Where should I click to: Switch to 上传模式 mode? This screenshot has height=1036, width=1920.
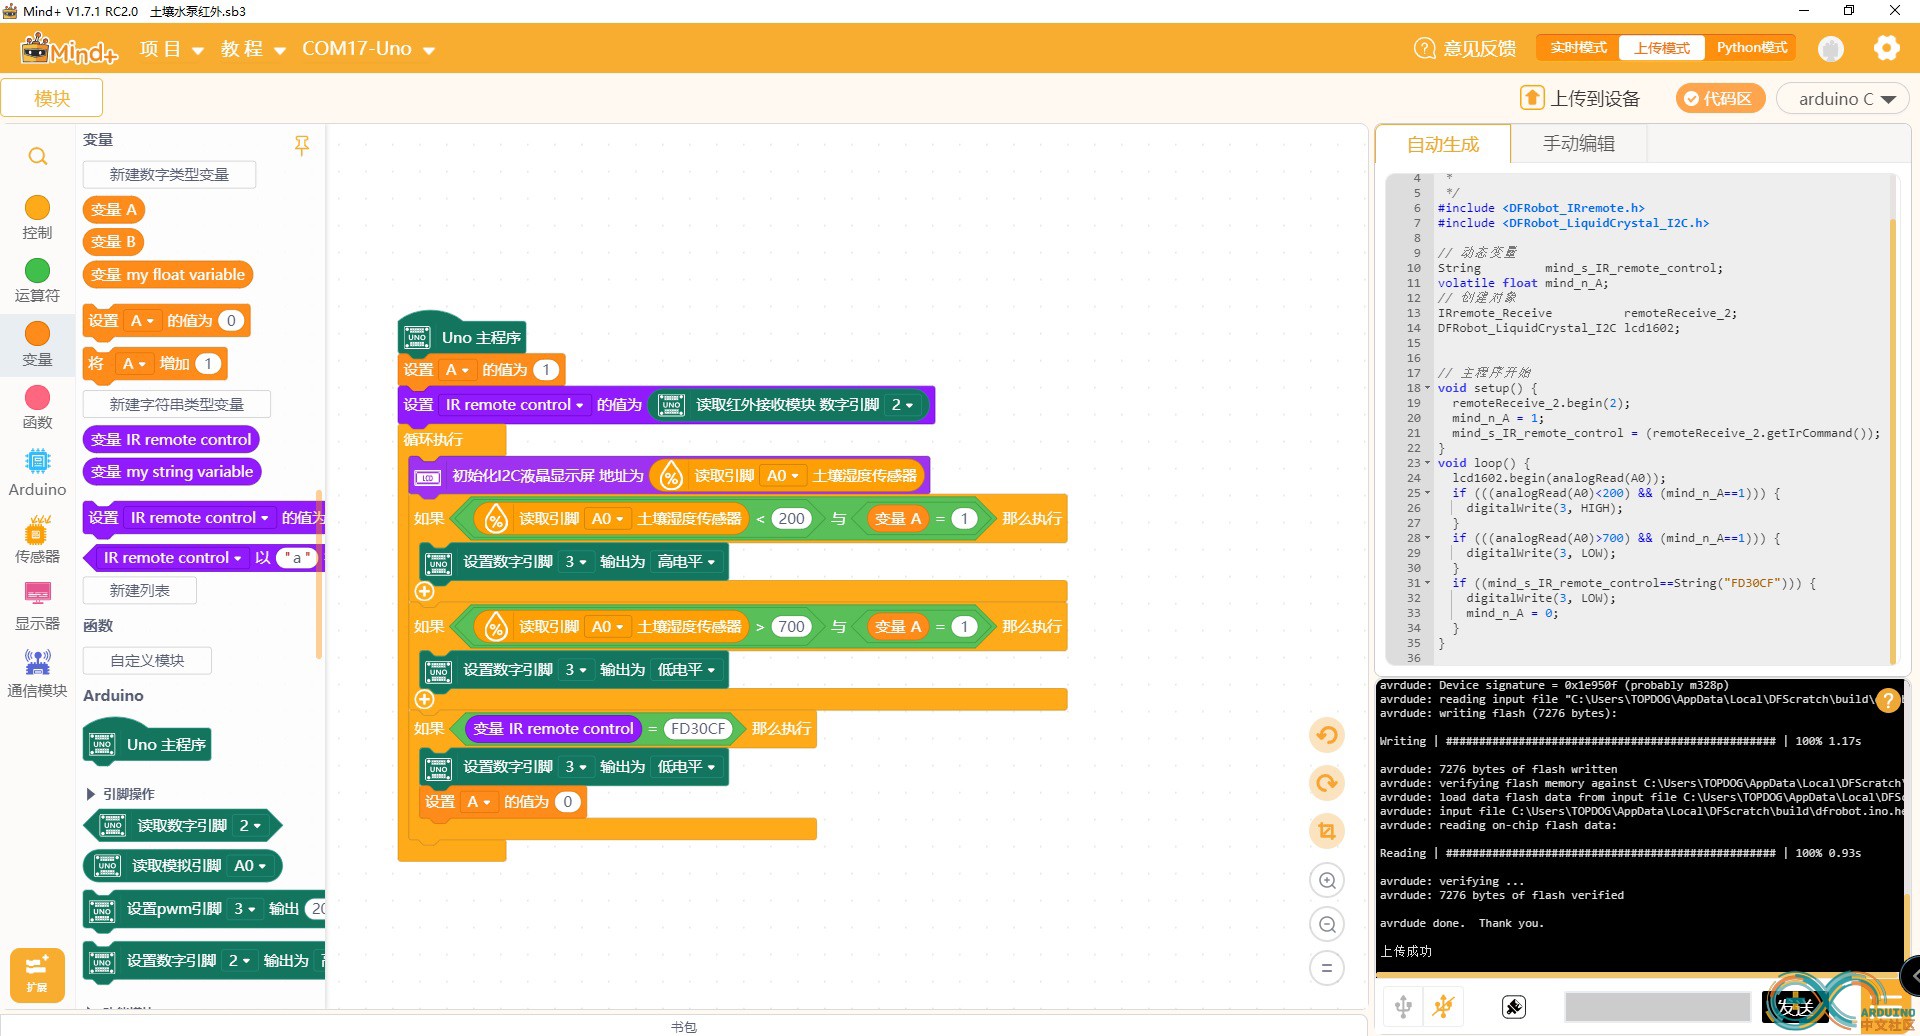1662,47
